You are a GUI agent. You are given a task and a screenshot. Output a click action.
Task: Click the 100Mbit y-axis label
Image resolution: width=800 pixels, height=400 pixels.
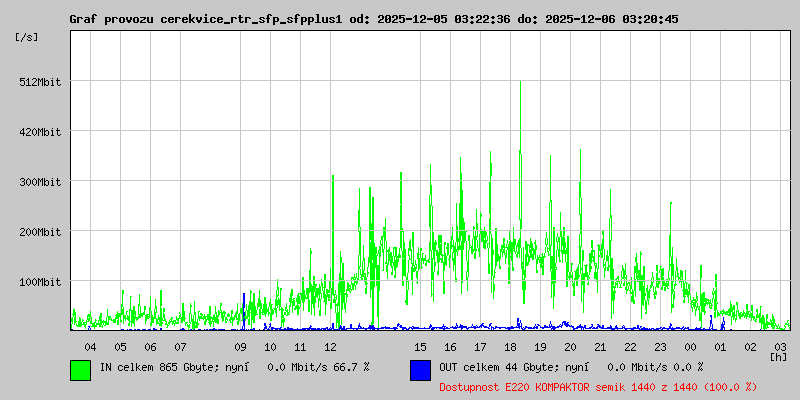41,282
